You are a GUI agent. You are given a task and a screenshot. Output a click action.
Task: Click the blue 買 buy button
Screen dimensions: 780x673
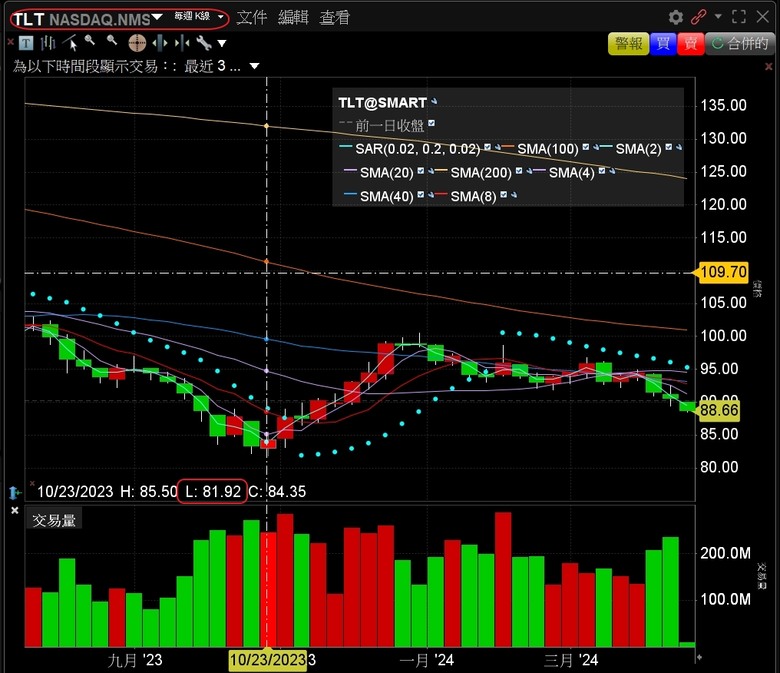pyautogui.click(x=663, y=44)
